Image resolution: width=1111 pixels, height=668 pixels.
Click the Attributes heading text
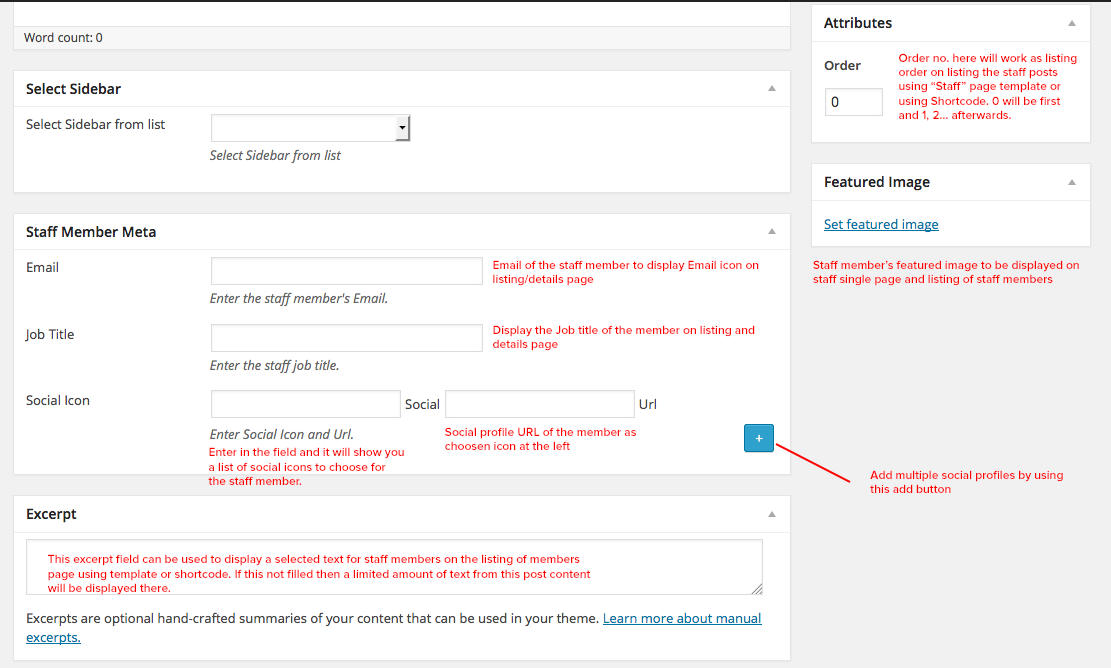click(858, 23)
